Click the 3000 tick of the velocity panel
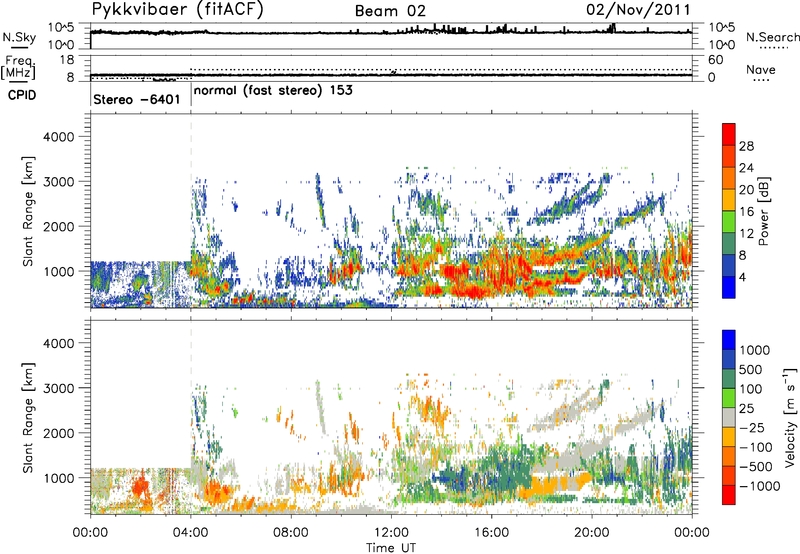 [x=58, y=388]
